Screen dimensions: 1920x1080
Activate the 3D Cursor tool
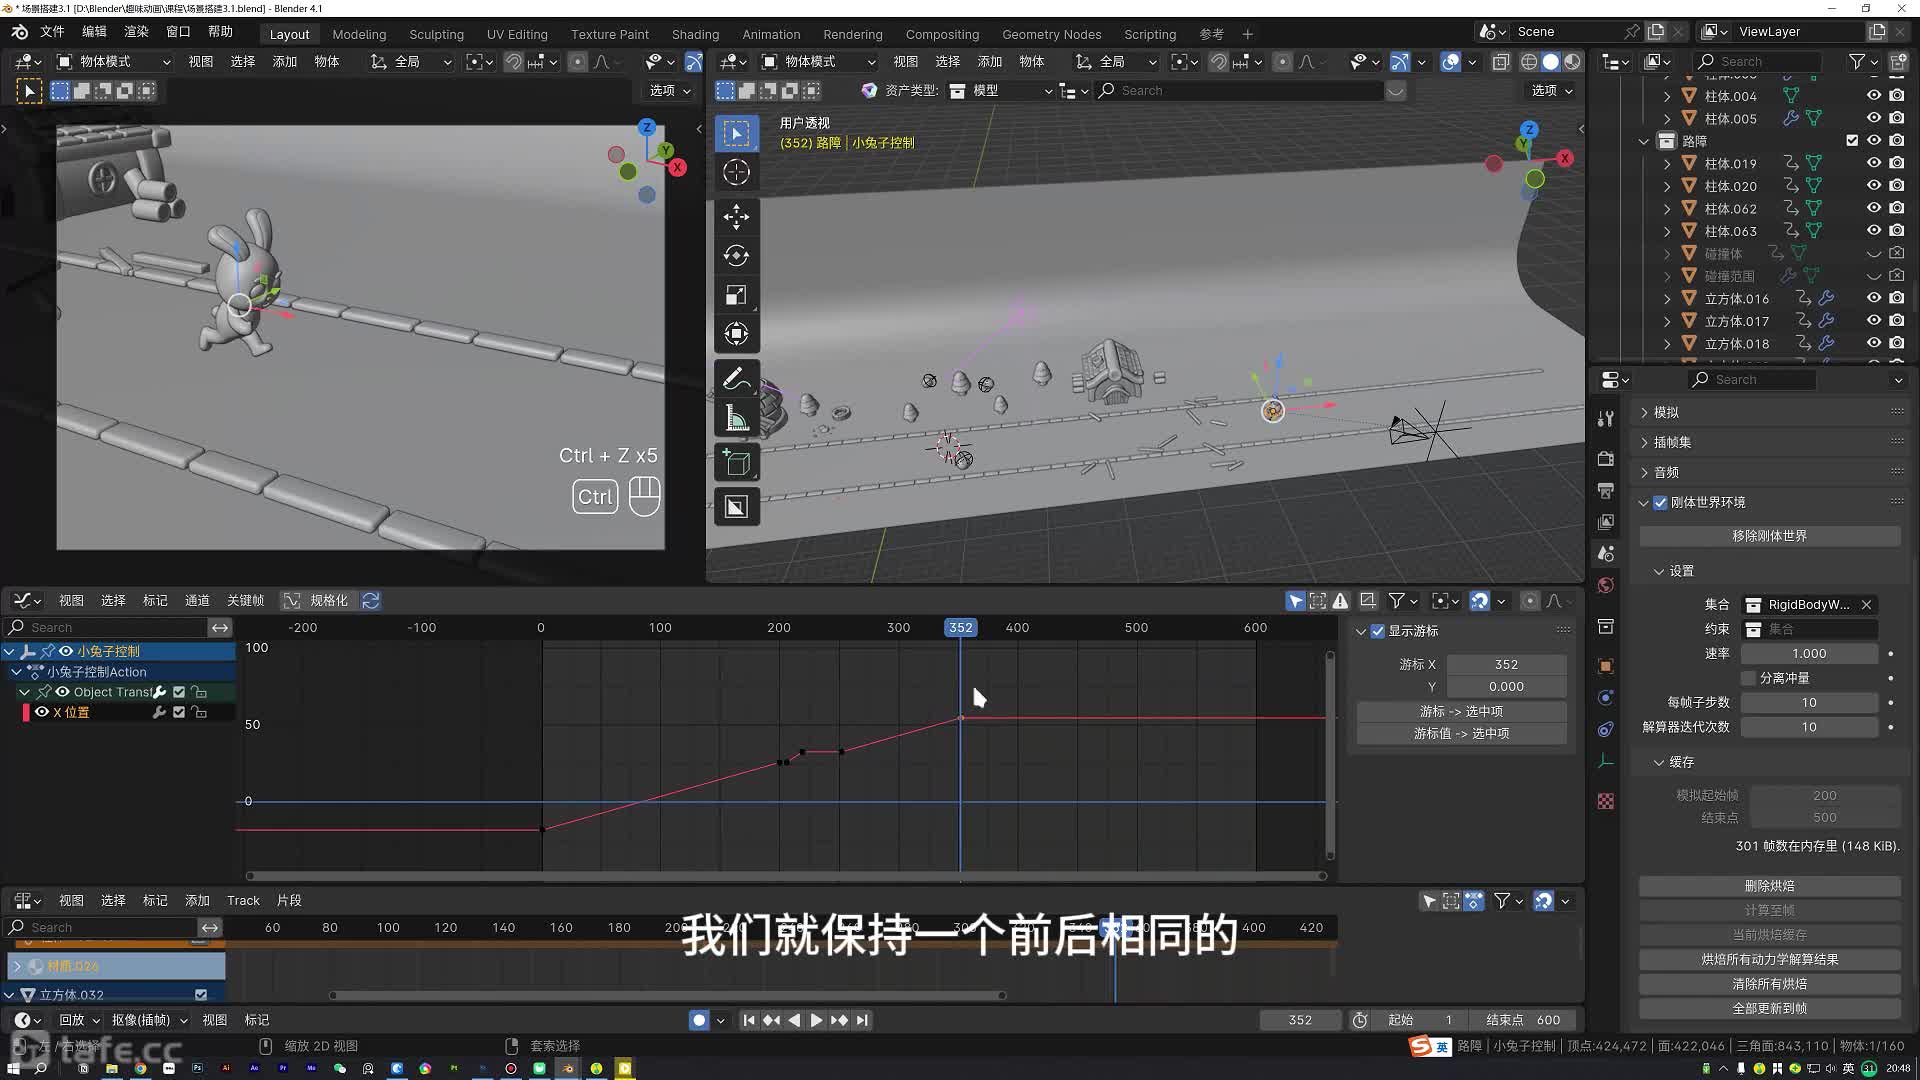pyautogui.click(x=736, y=172)
